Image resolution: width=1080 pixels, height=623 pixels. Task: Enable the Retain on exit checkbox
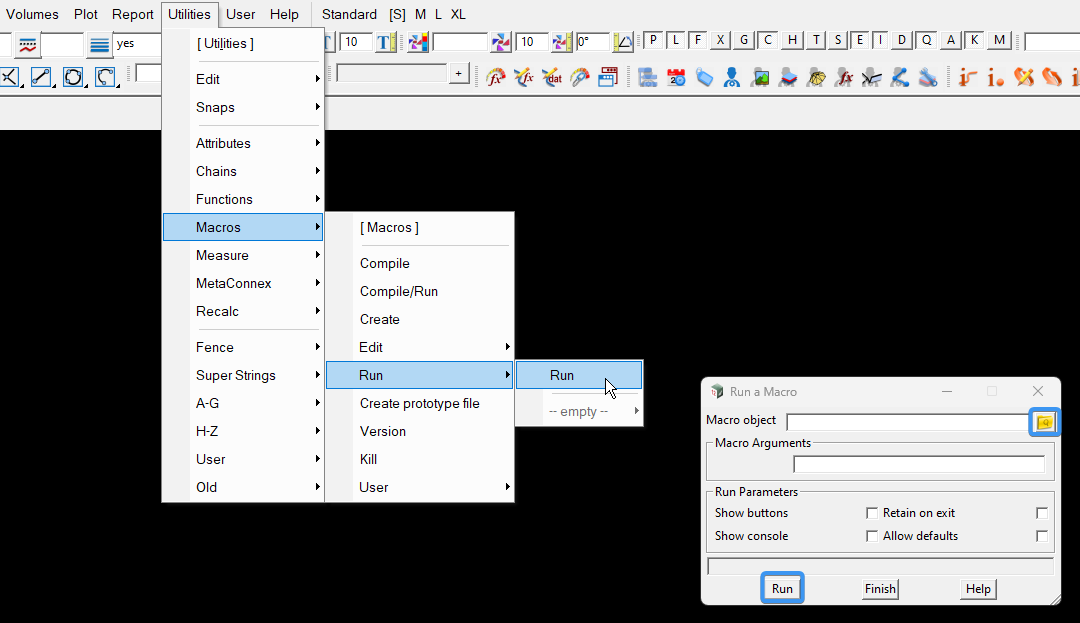1042,513
